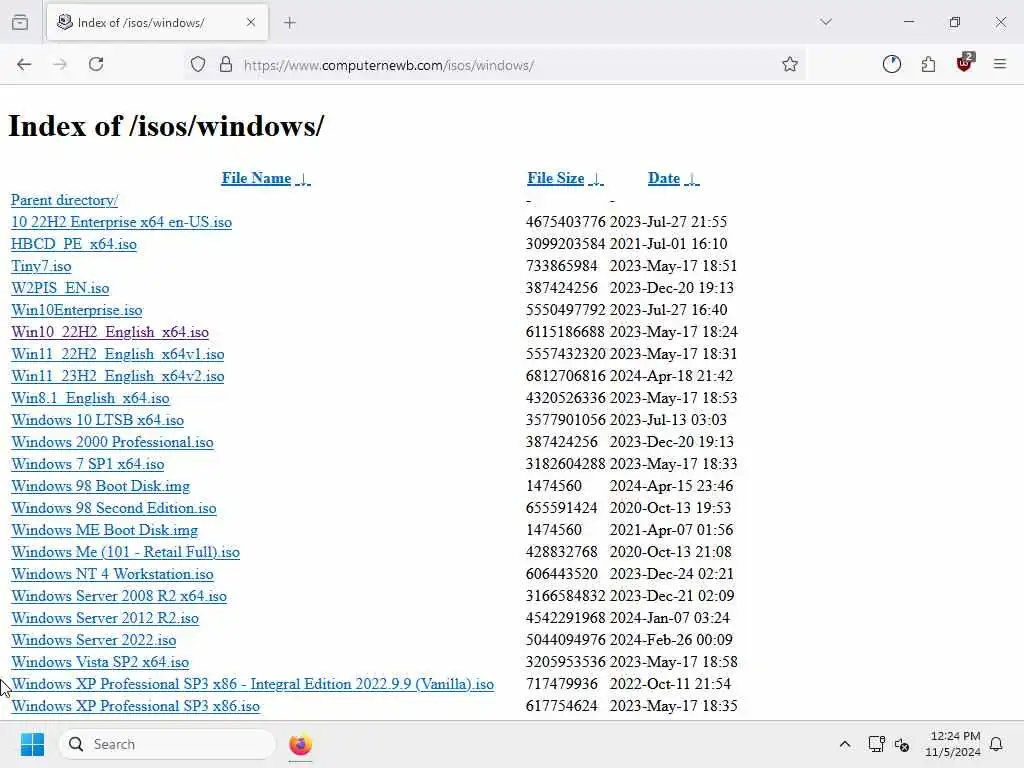The image size is (1024, 768).
Task: Click the forward navigation arrow
Action: click(60, 64)
